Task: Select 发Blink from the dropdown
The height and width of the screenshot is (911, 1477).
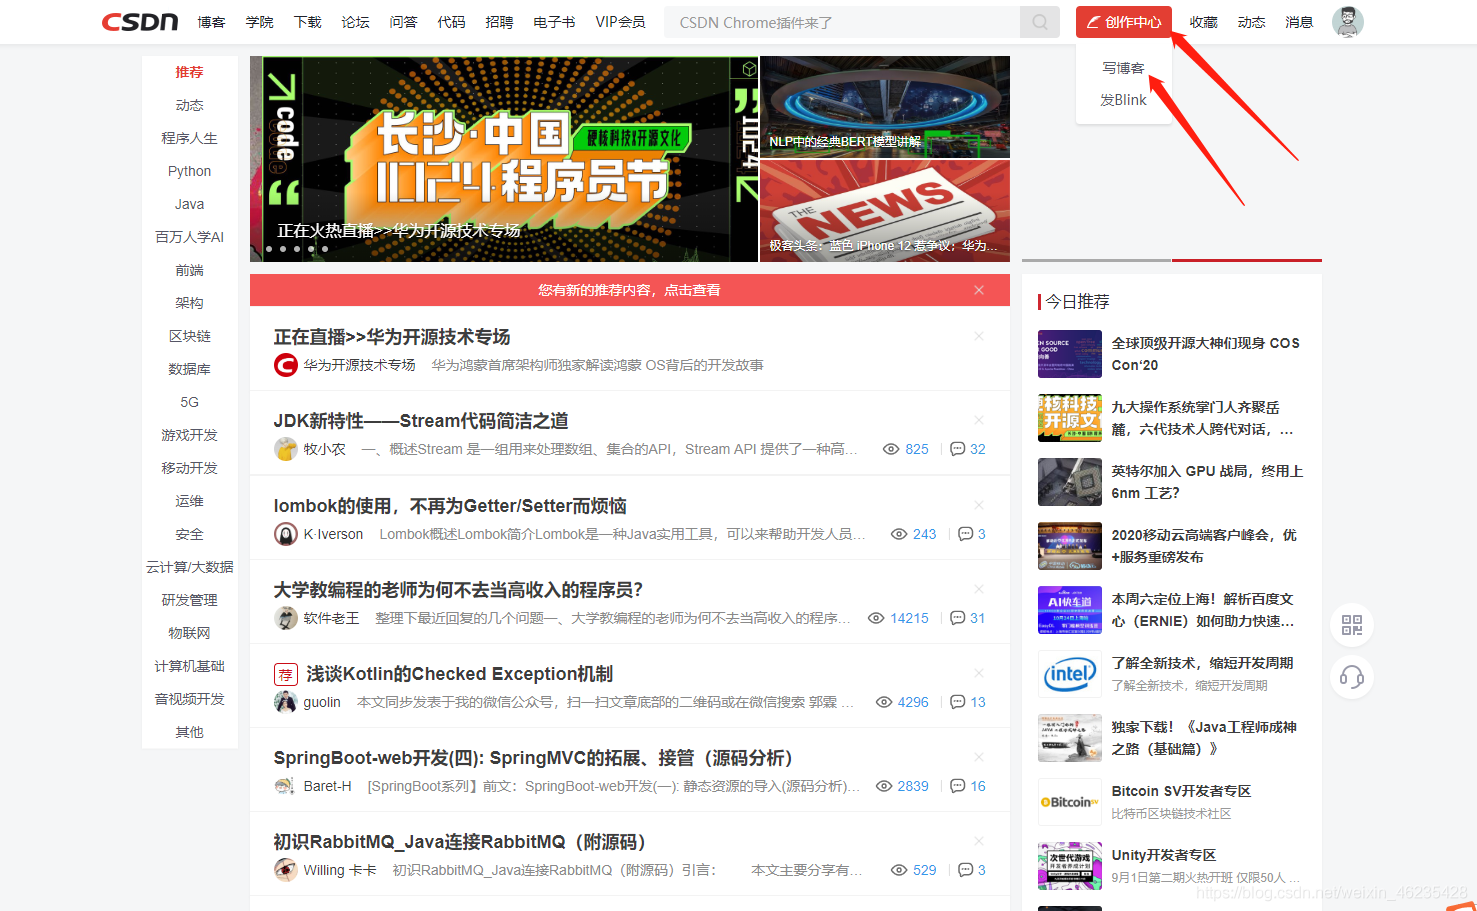Action: [x=1123, y=100]
